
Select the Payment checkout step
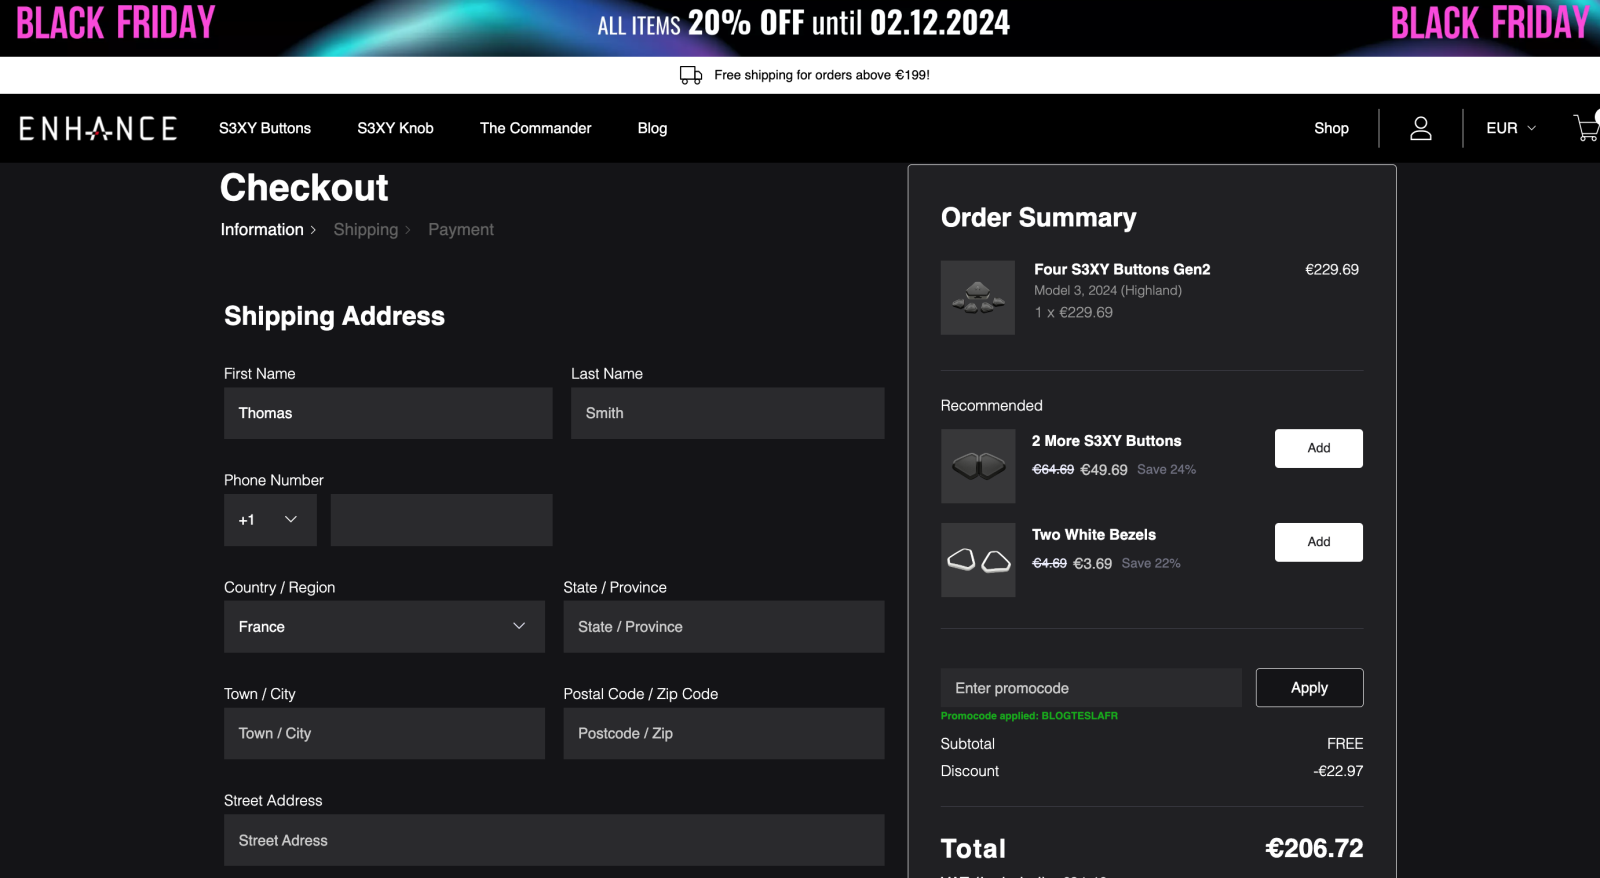coord(461,230)
